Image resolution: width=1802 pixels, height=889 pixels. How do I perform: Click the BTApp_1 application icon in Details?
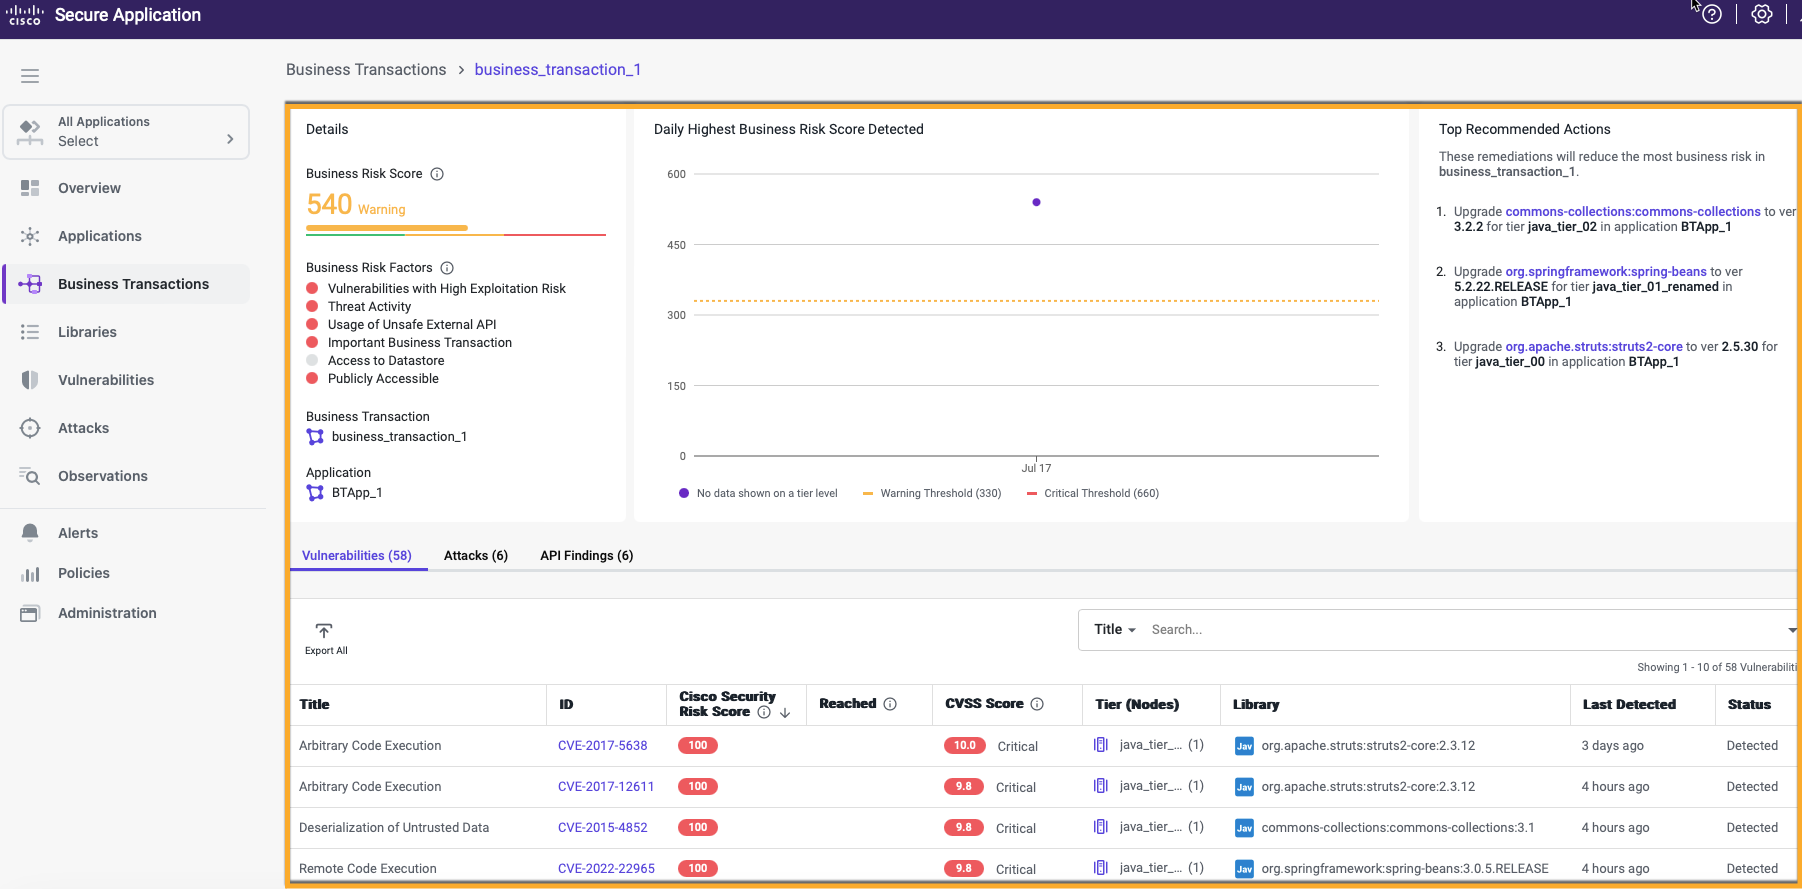click(x=315, y=493)
